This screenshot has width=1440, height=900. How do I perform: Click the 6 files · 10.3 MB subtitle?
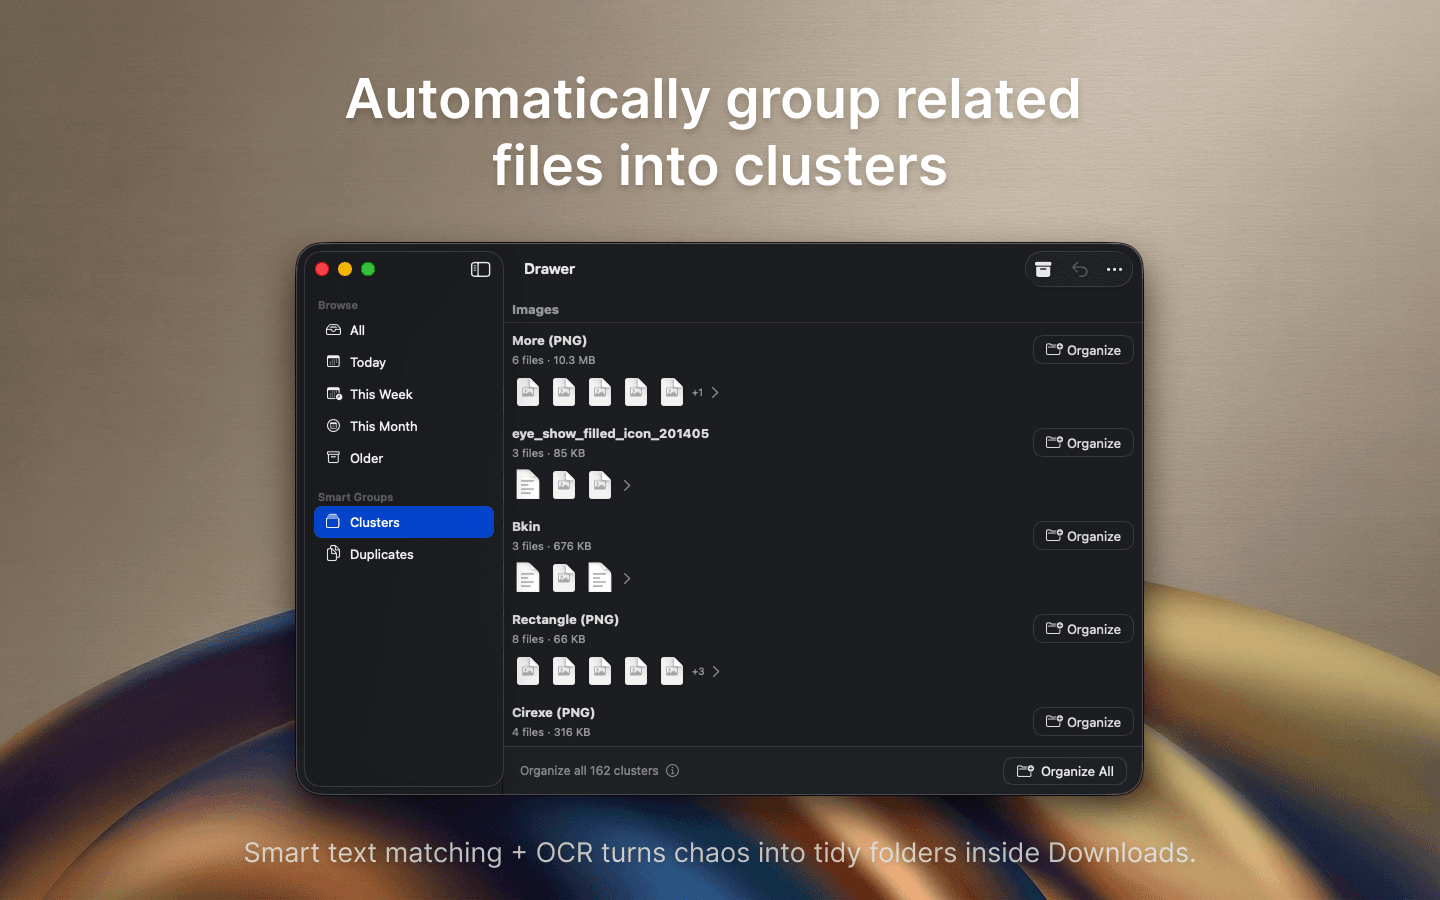click(x=553, y=360)
